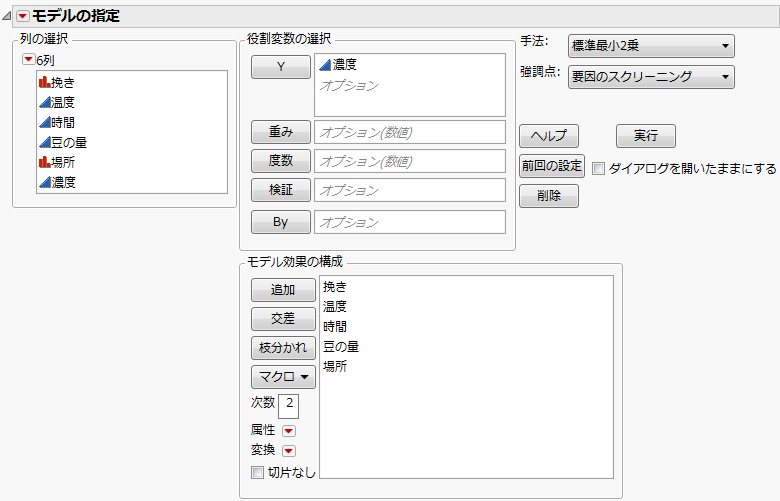
Task: Click the Y role button
Action: [281, 67]
